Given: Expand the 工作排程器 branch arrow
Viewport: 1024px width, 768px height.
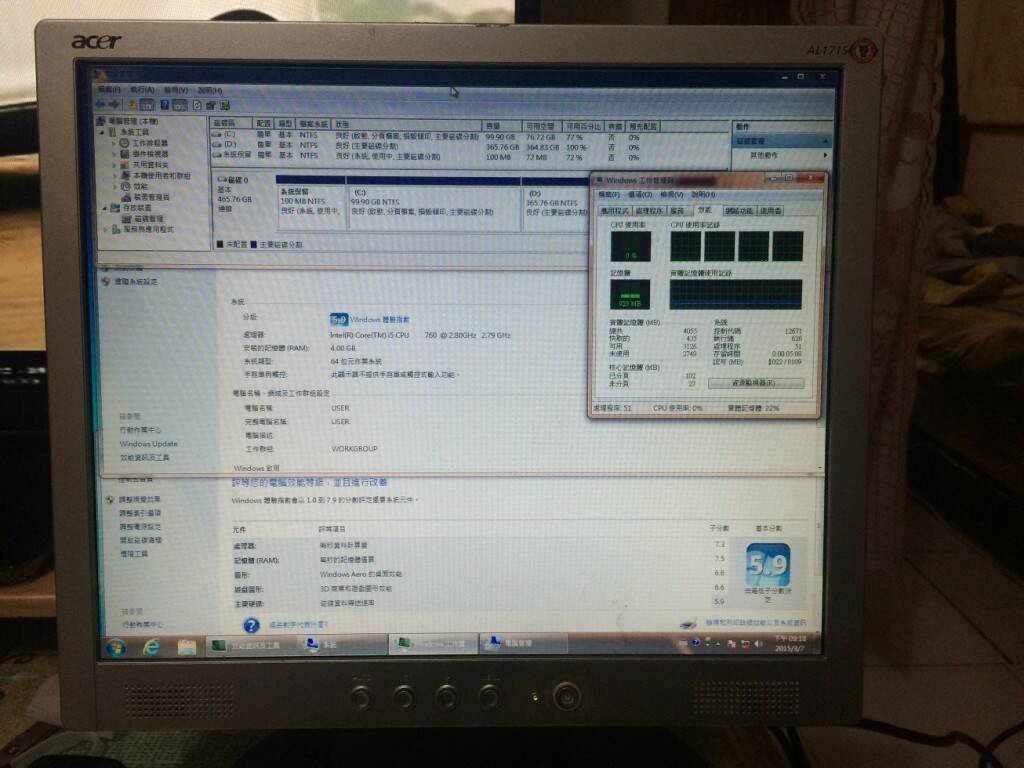Looking at the screenshot, I should 114,143.
